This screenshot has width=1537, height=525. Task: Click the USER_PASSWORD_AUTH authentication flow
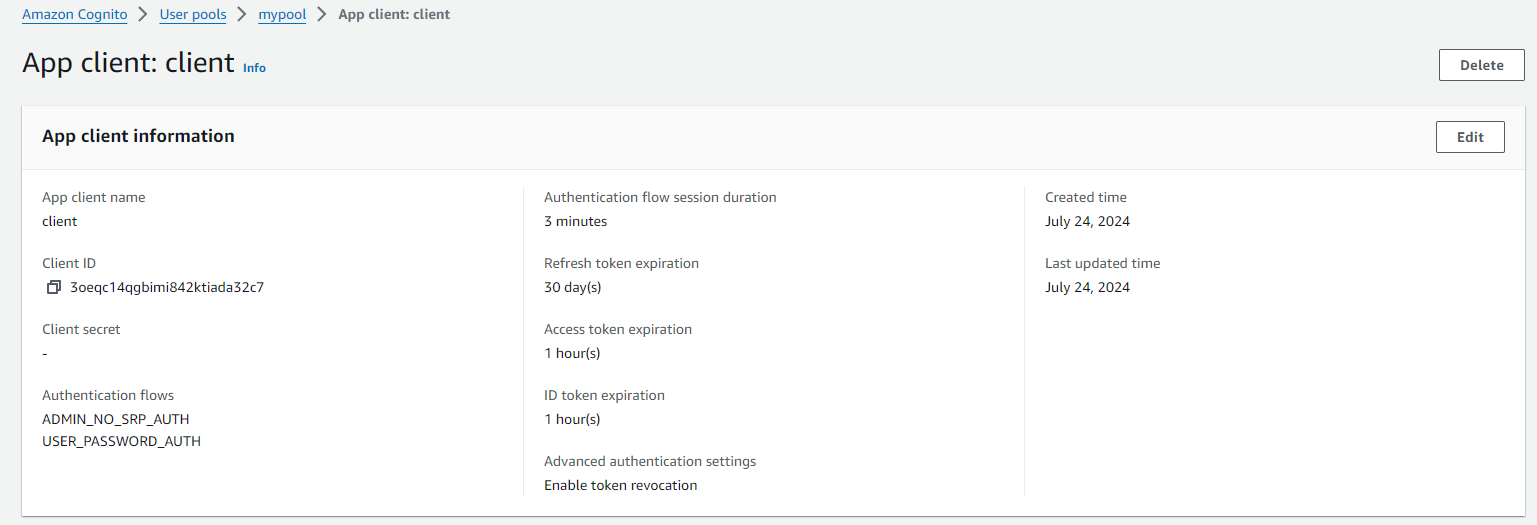coord(121,441)
